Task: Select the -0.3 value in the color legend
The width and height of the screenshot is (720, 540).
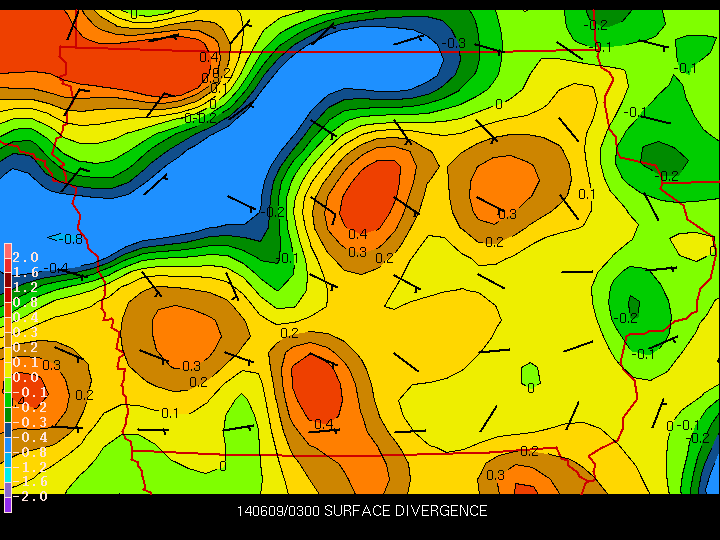Action: click(30, 422)
